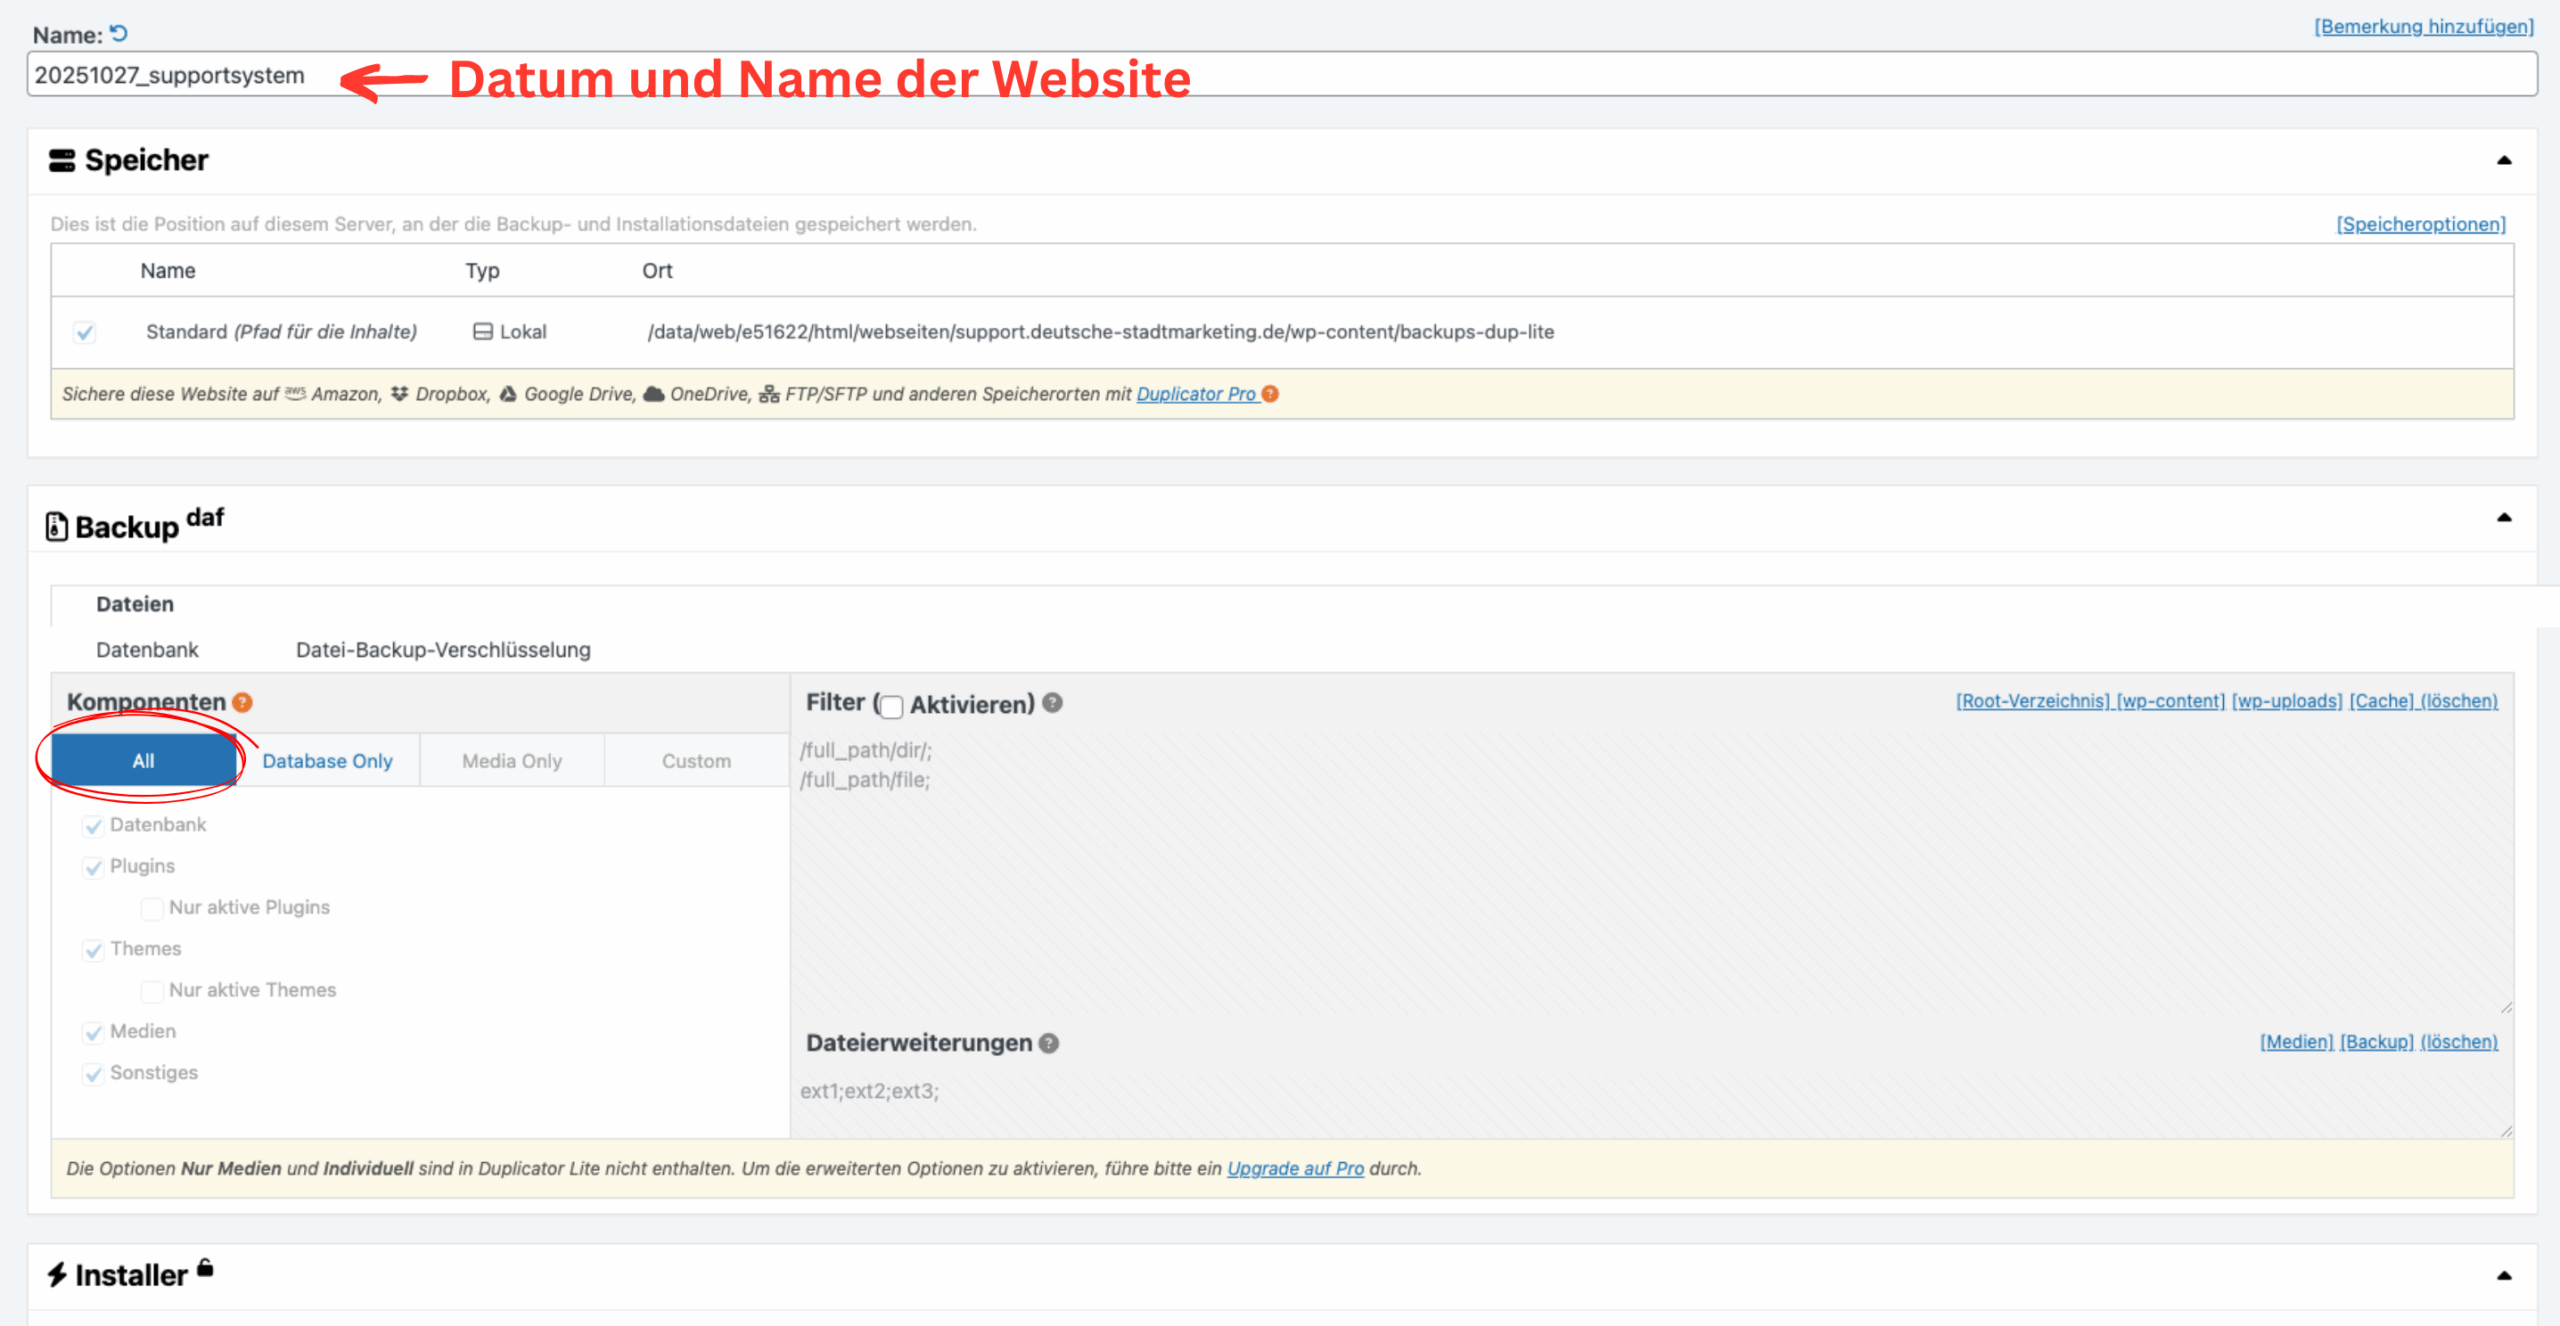The height and width of the screenshot is (1326, 2560).
Task: Click the Speicher stacked-disks icon
Action: point(60,159)
